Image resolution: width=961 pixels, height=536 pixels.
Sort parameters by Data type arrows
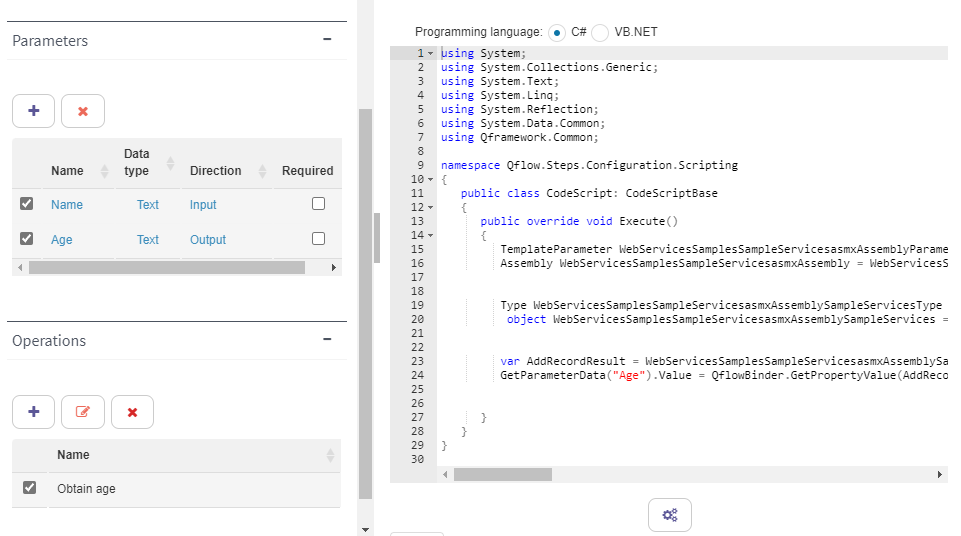point(170,163)
